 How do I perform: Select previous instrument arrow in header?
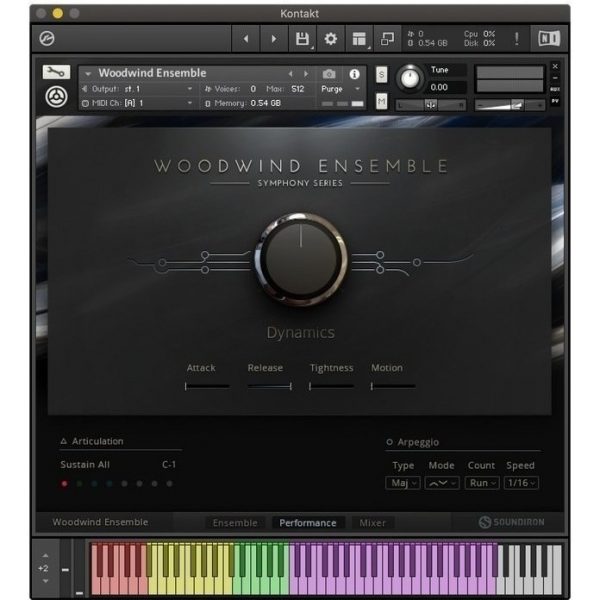click(291, 73)
